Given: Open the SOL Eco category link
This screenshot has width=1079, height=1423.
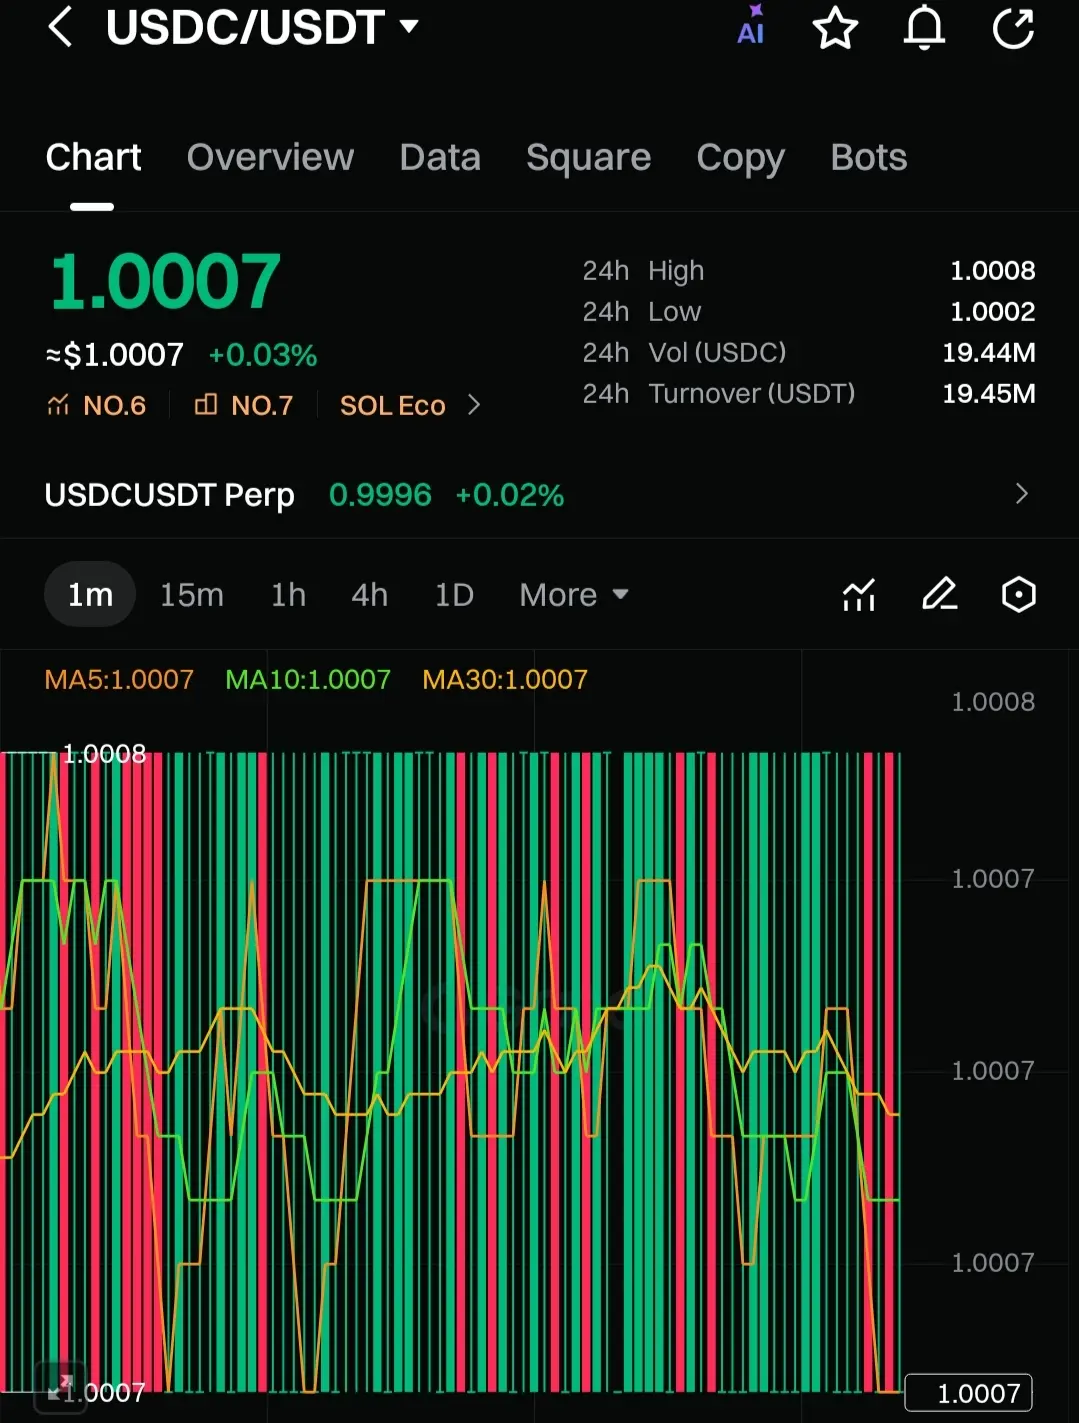Looking at the screenshot, I should [392, 405].
